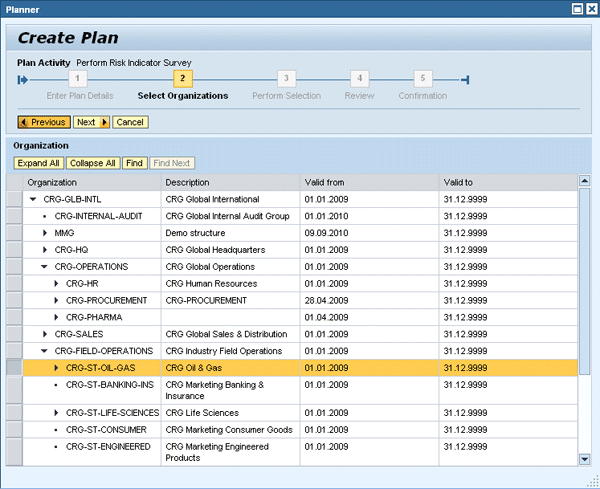Expand the MMG organization node

tap(45, 233)
